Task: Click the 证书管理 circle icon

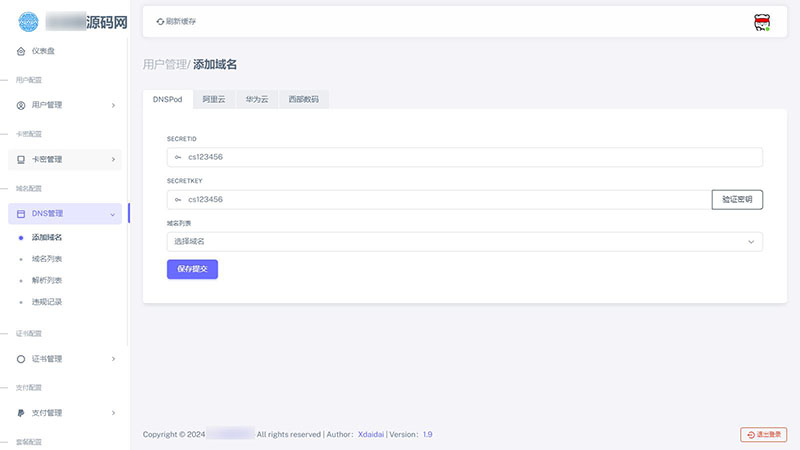Action: (x=21, y=359)
